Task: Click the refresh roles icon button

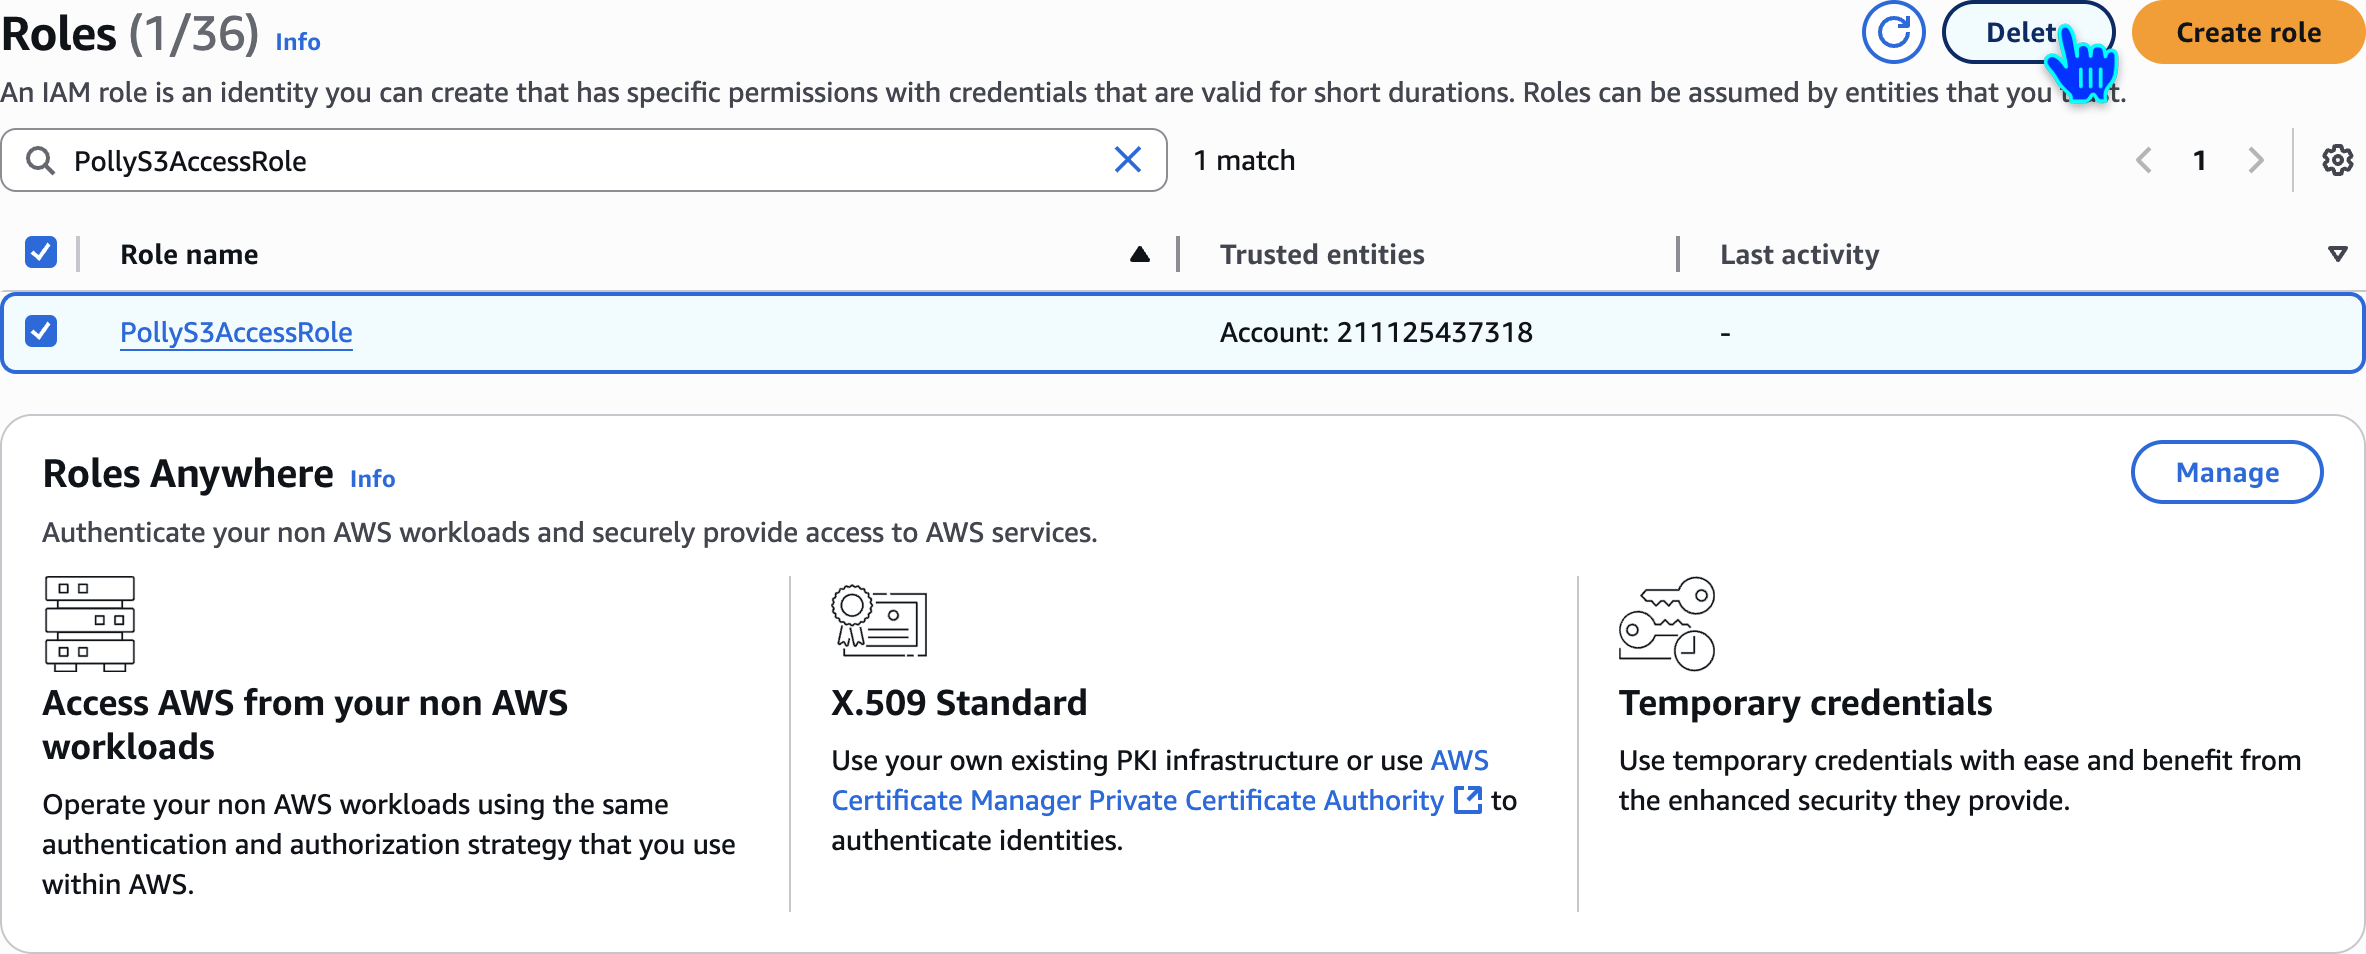Action: pos(1893,32)
